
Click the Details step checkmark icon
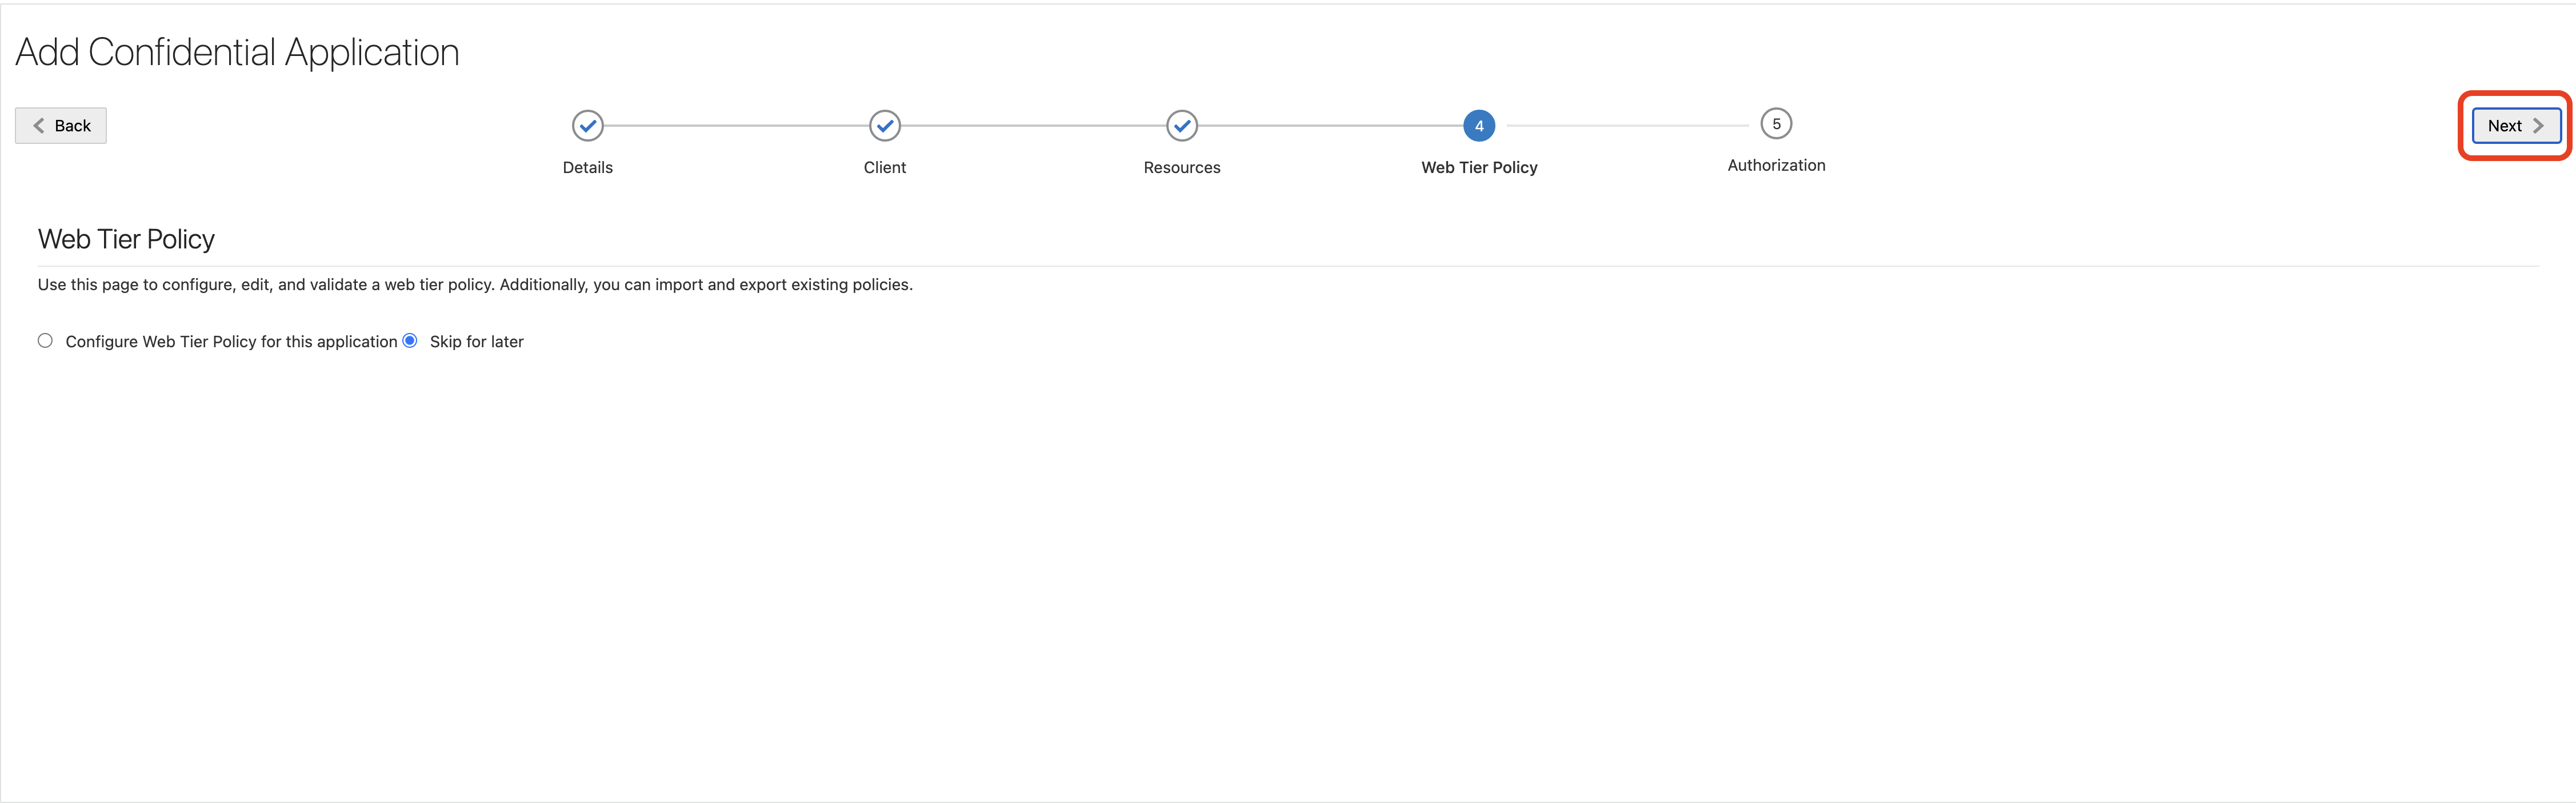point(587,126)
